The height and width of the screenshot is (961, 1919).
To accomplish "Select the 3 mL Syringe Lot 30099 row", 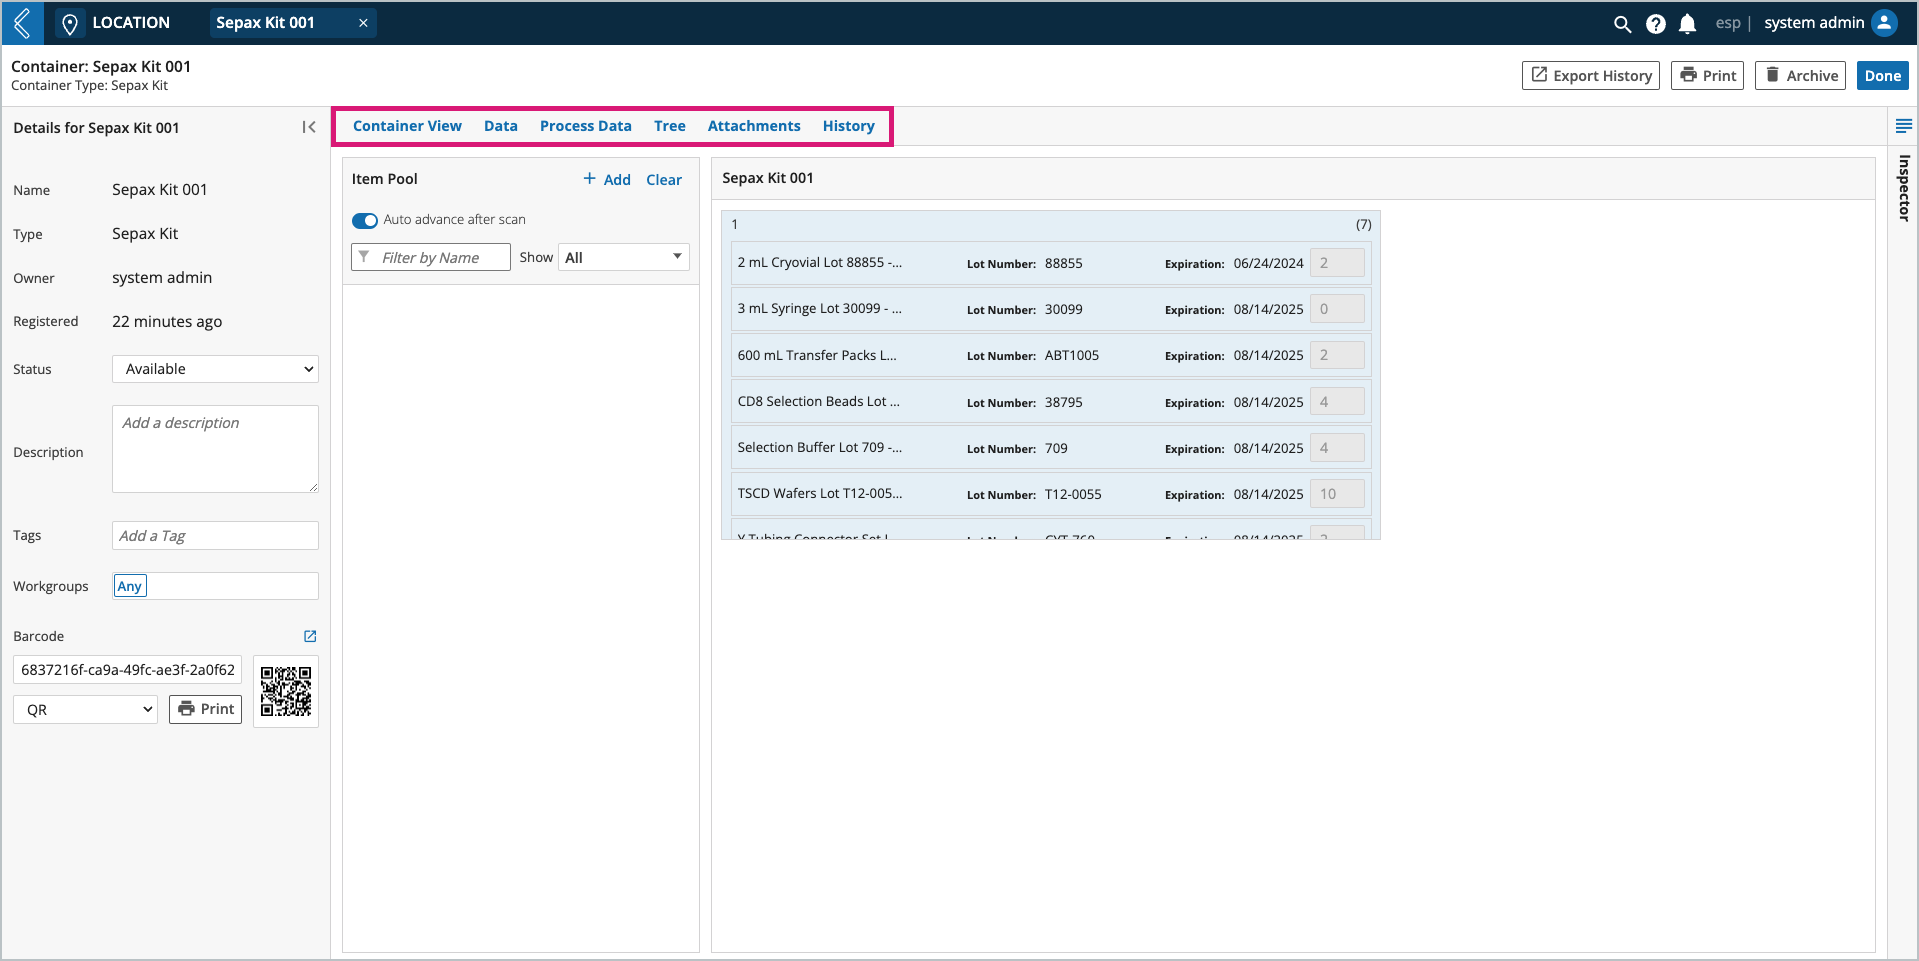I will pyautogui.click(x=1051, y=309).
